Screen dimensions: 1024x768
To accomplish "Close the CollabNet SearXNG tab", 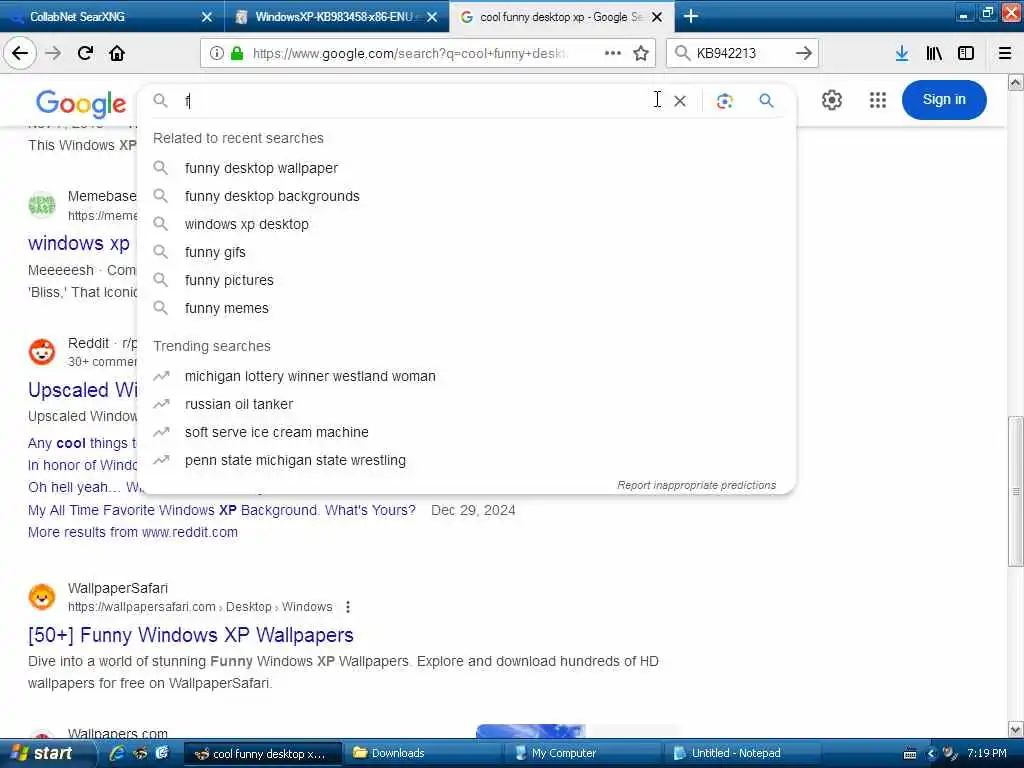I will coord(206,17).
